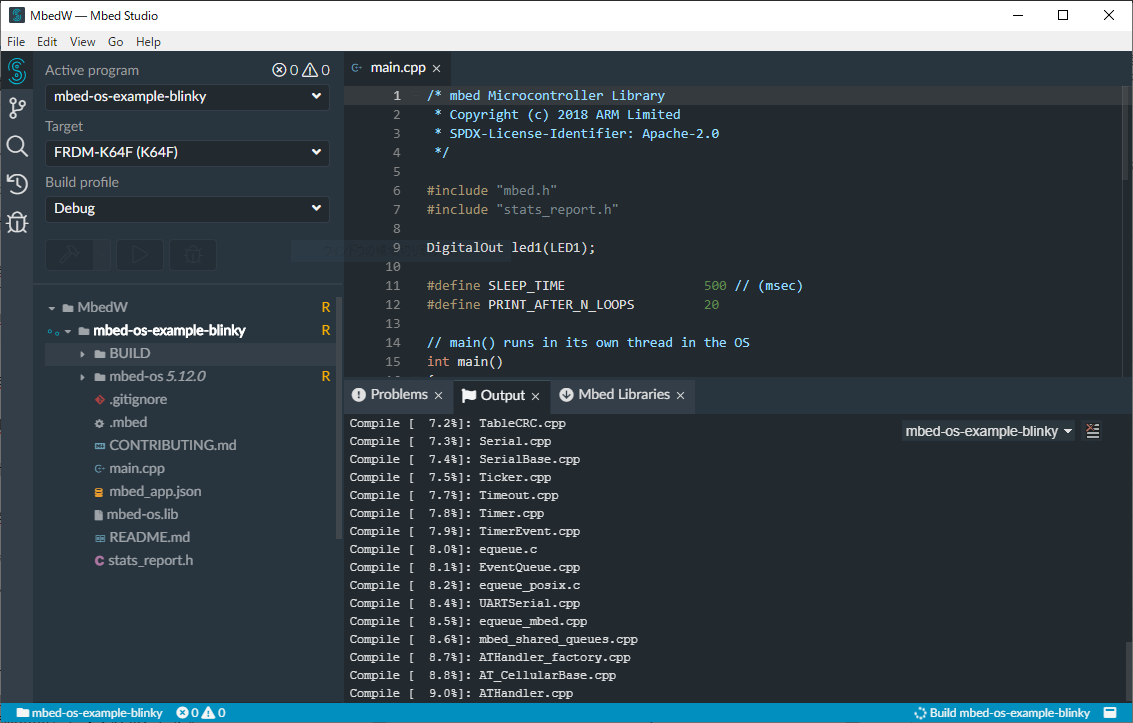Image resolution: width=1133 pixels, height=723 pixels.
Task: Close the Output panel tab
Action: tap(535, 397)
